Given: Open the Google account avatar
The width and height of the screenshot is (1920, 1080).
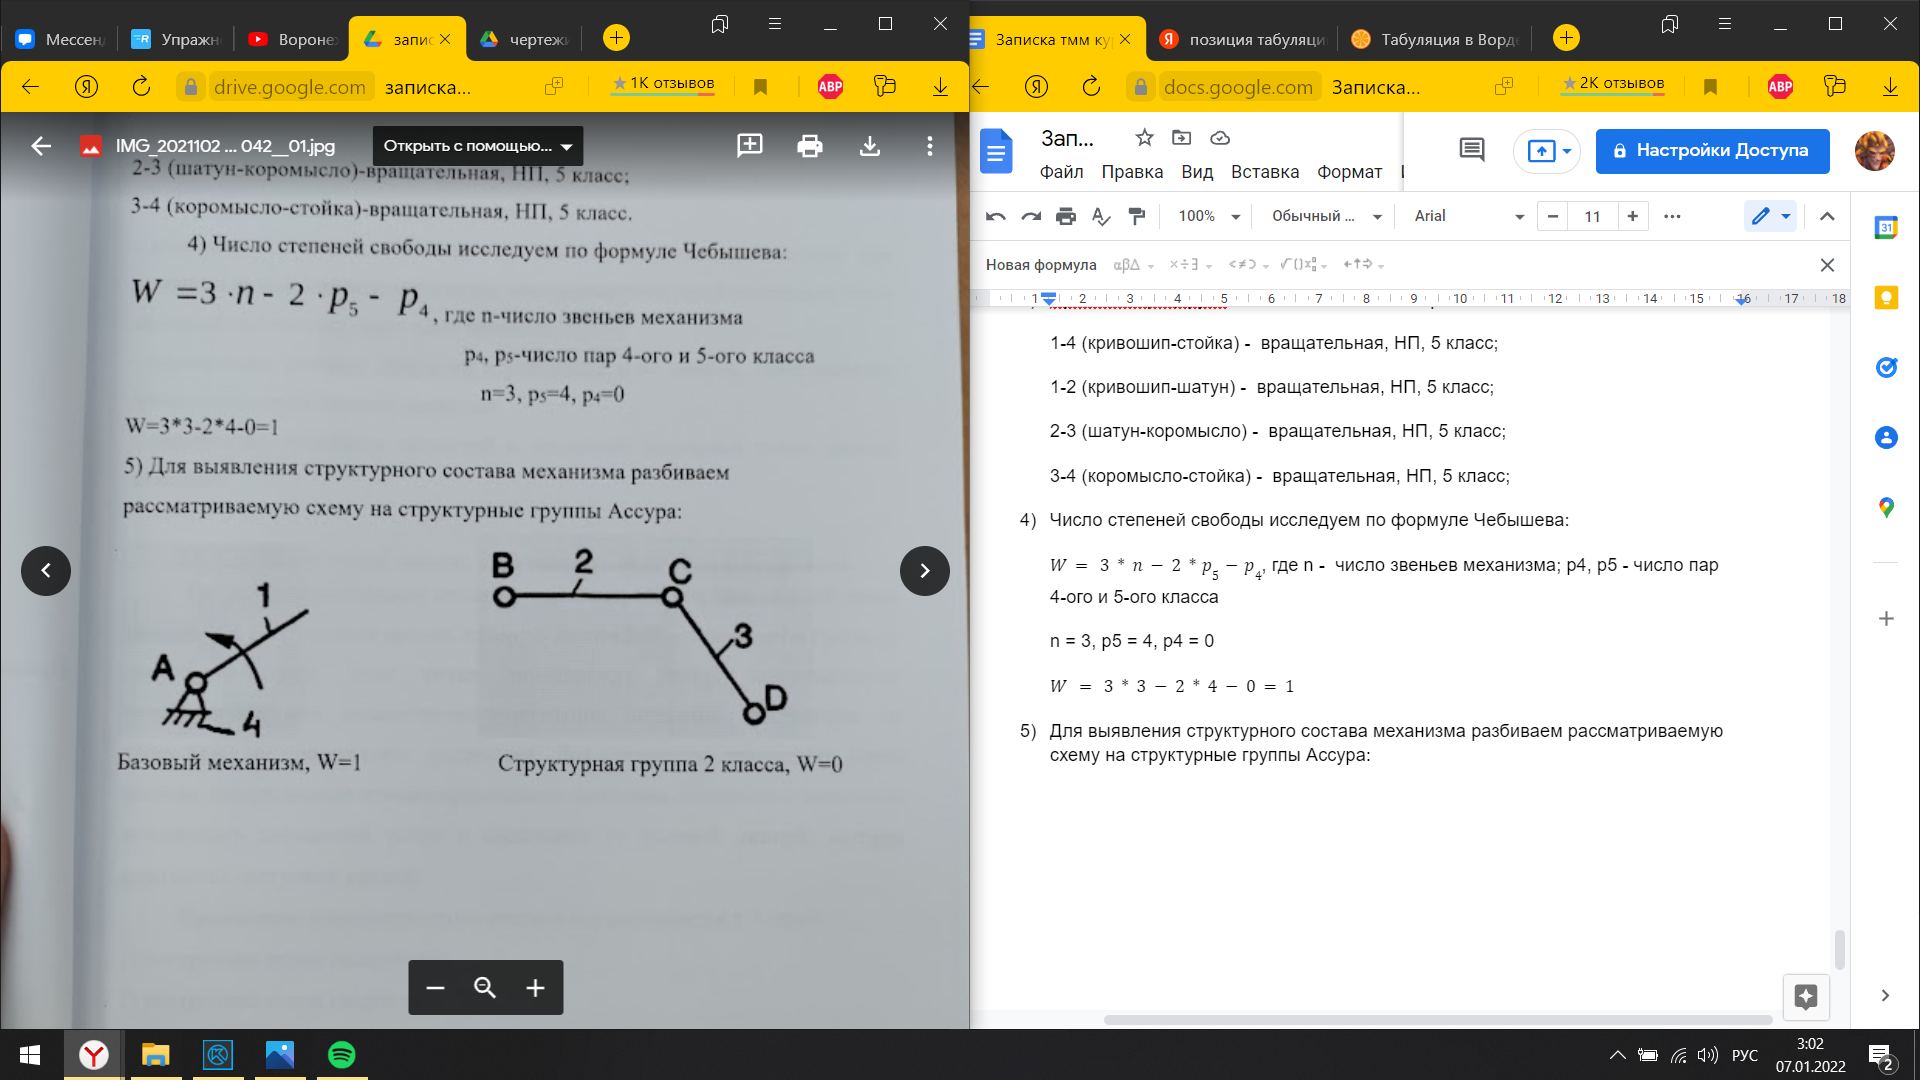Looking at the screenshot, I should tap(1874, 151).
